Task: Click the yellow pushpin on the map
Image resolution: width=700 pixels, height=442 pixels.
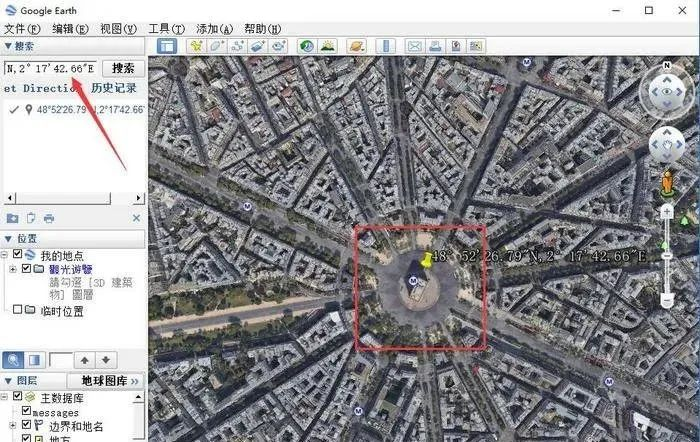Action: point(426,260)
